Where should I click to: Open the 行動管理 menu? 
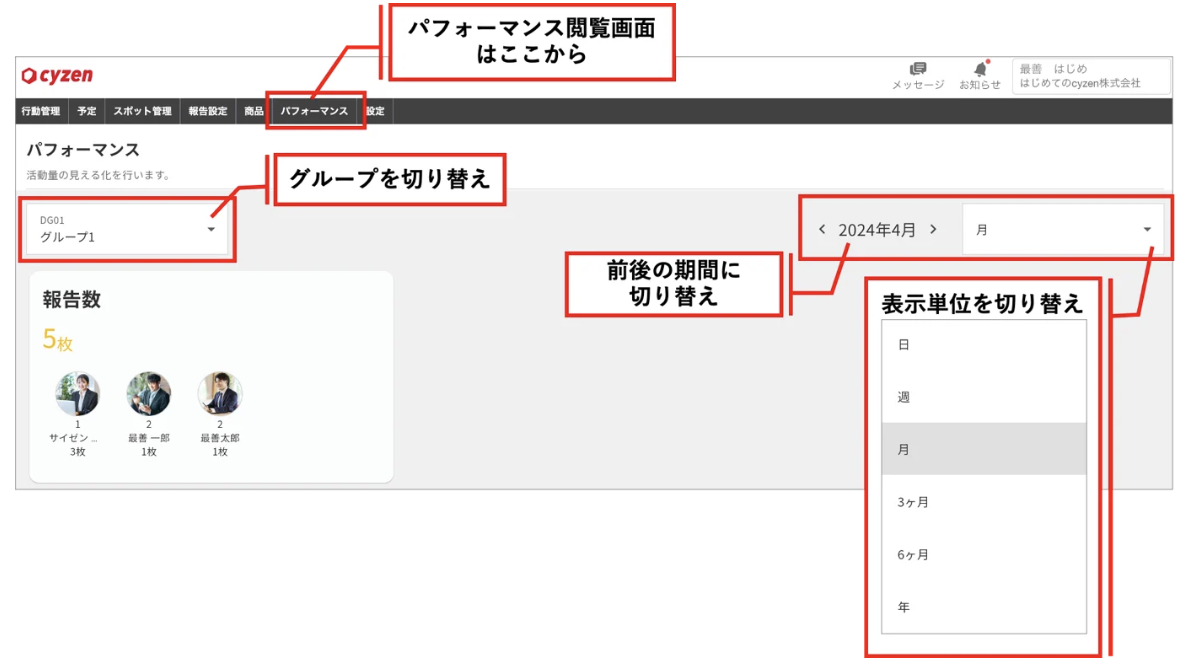coord(41,111)
